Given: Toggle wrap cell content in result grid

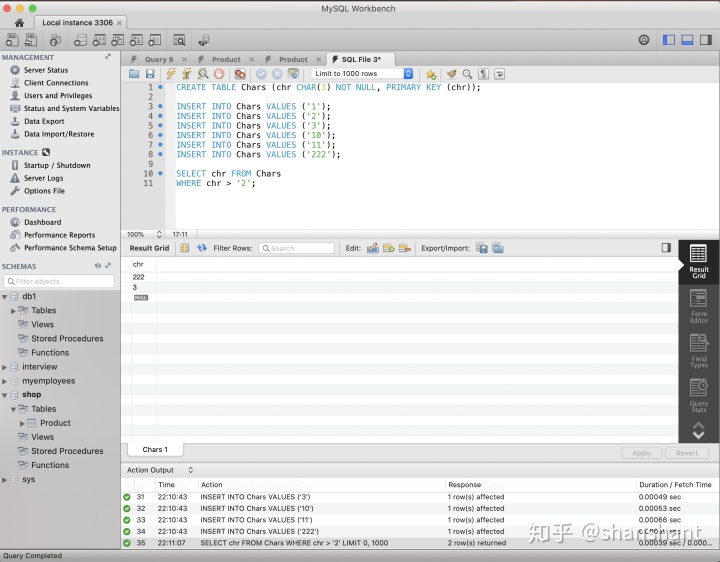Looking at the screenshot, I should pos(185,248).
